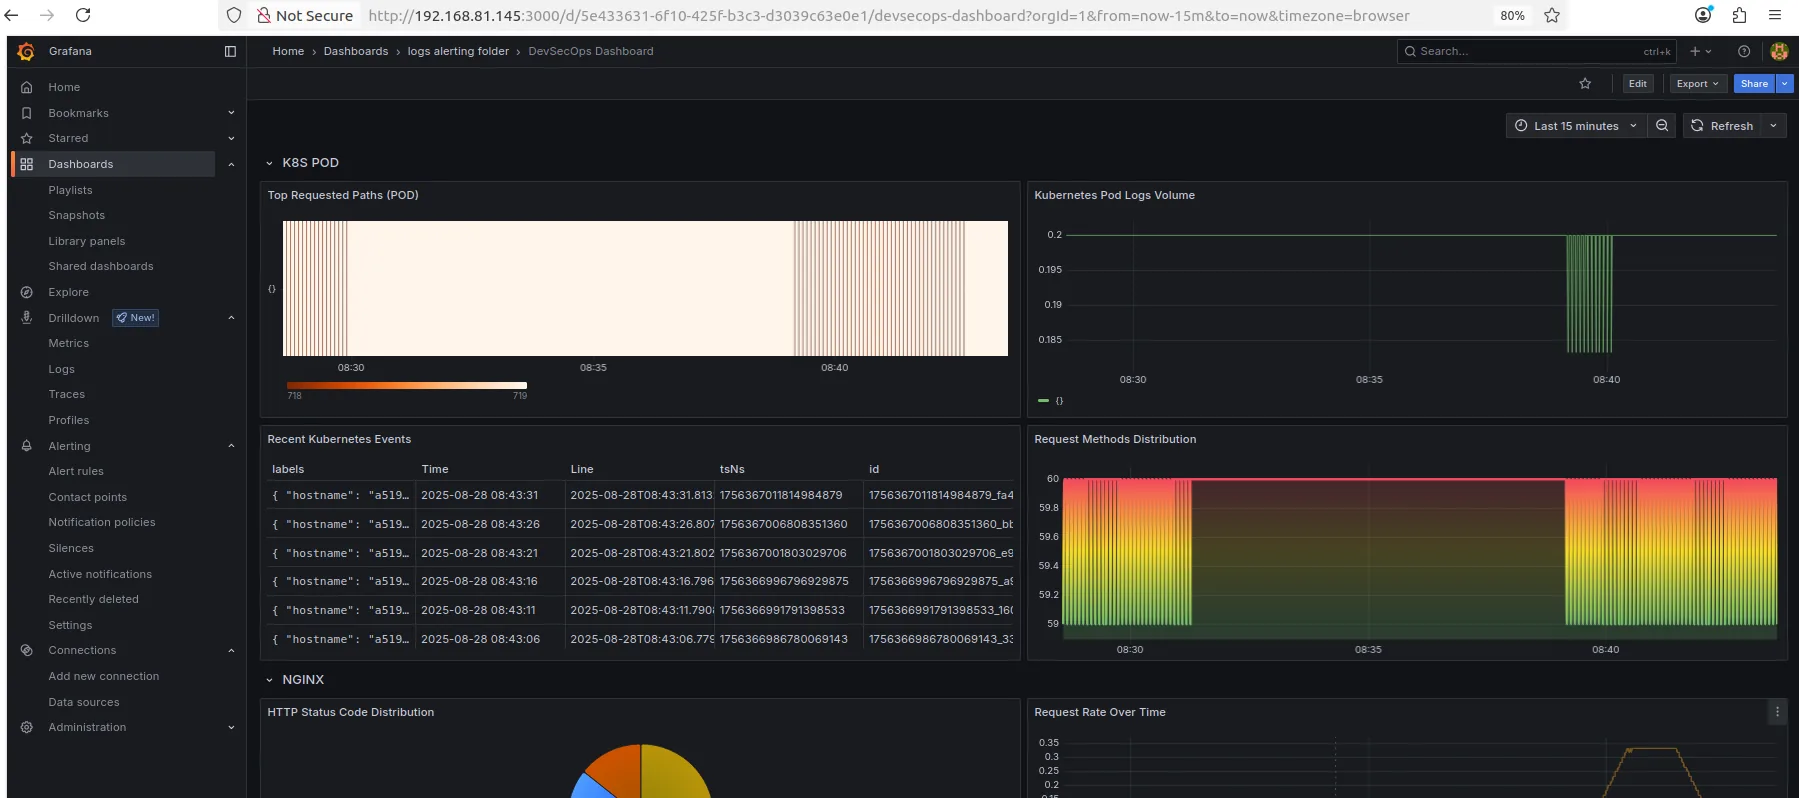1799x798 pixels.
Task: Click the Share button
Action: point(1755,84)
